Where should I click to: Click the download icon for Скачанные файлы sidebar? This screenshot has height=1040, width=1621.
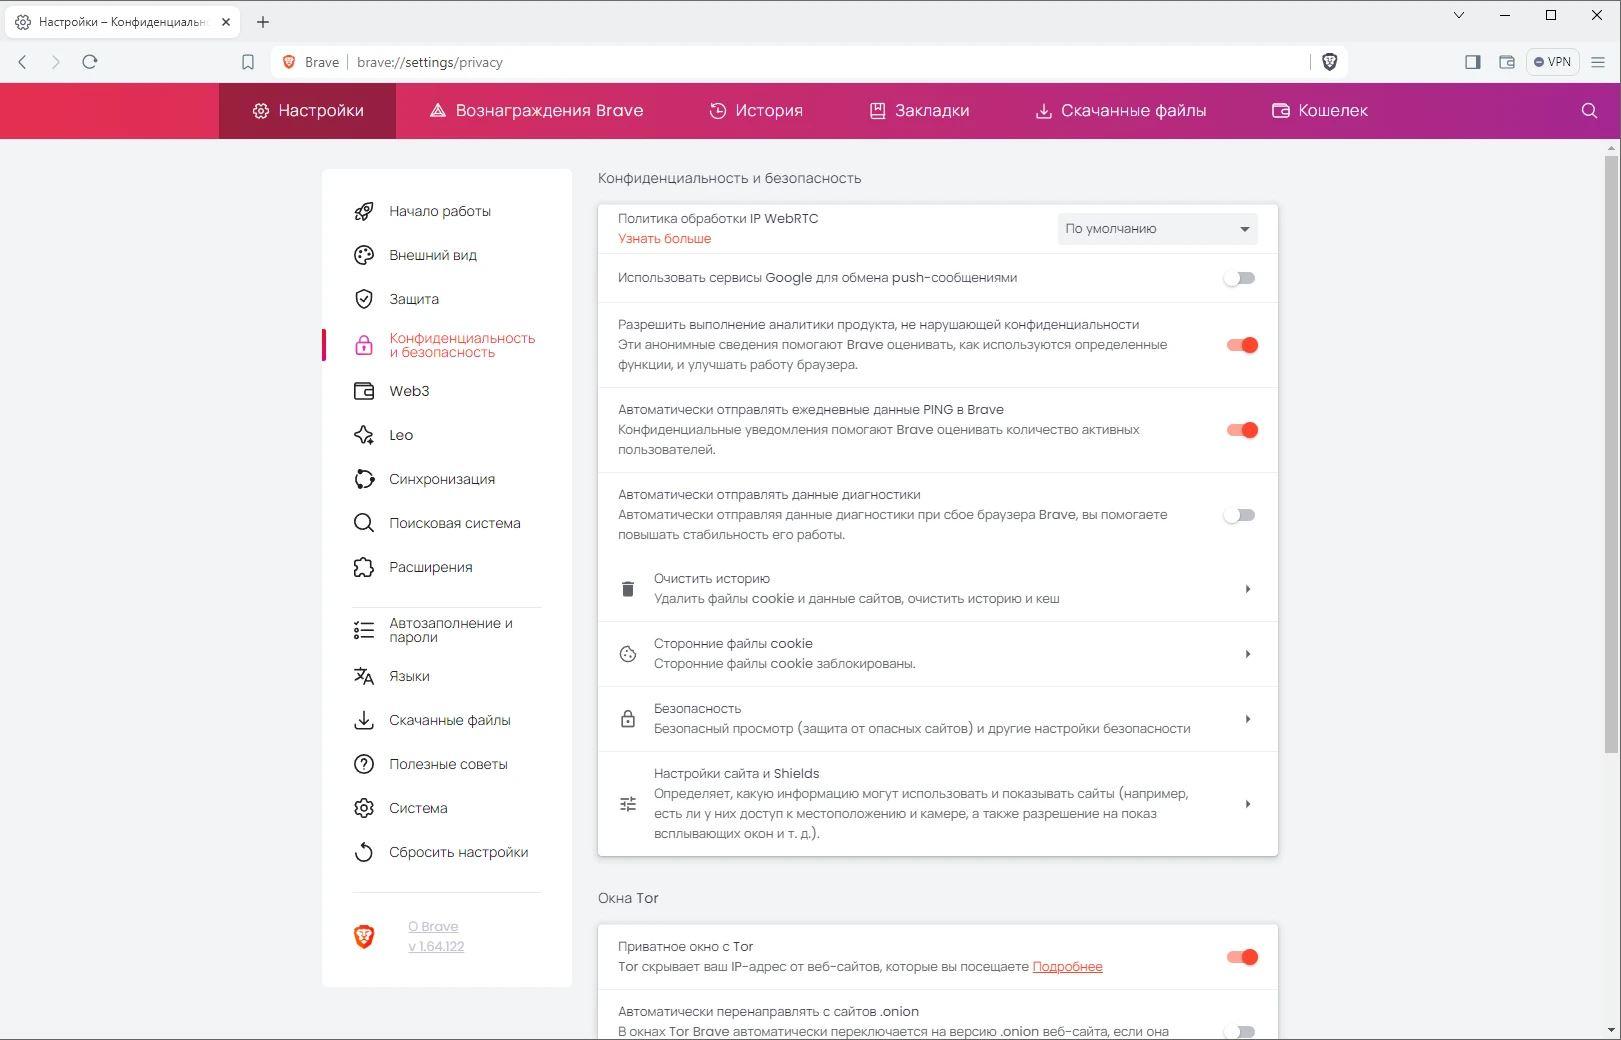click(x=364, y=720)
